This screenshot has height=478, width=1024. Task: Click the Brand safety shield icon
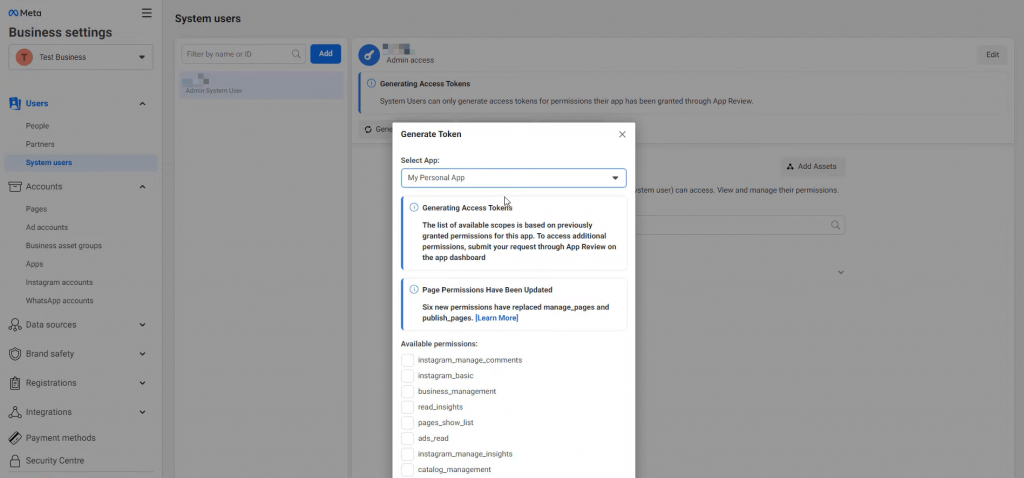point(14,354)
